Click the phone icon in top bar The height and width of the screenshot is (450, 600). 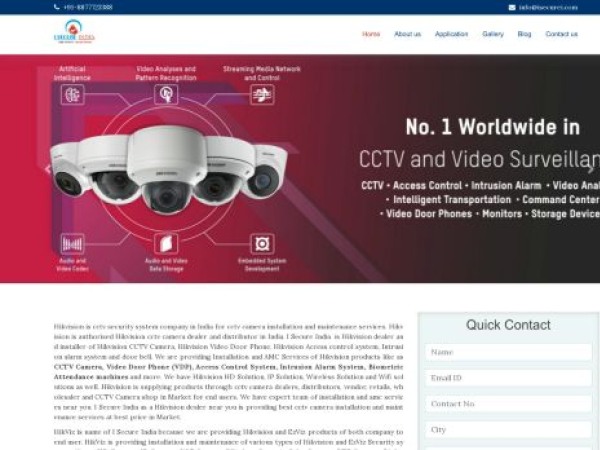[x=56, y=7]
